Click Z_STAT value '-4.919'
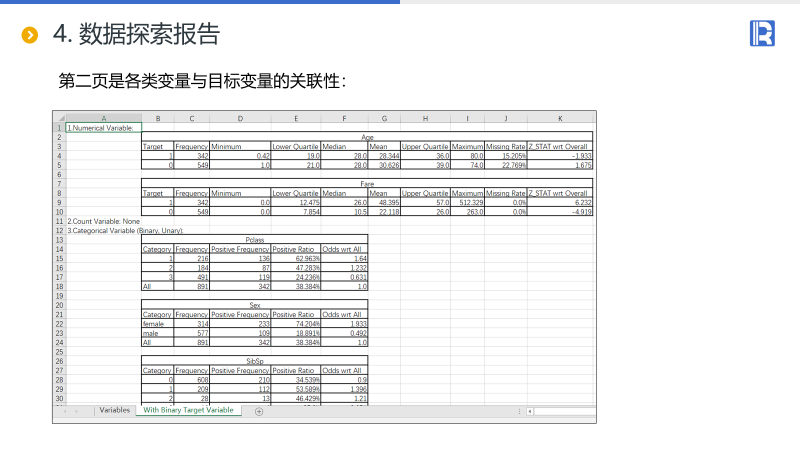 [x=560, y=212]
